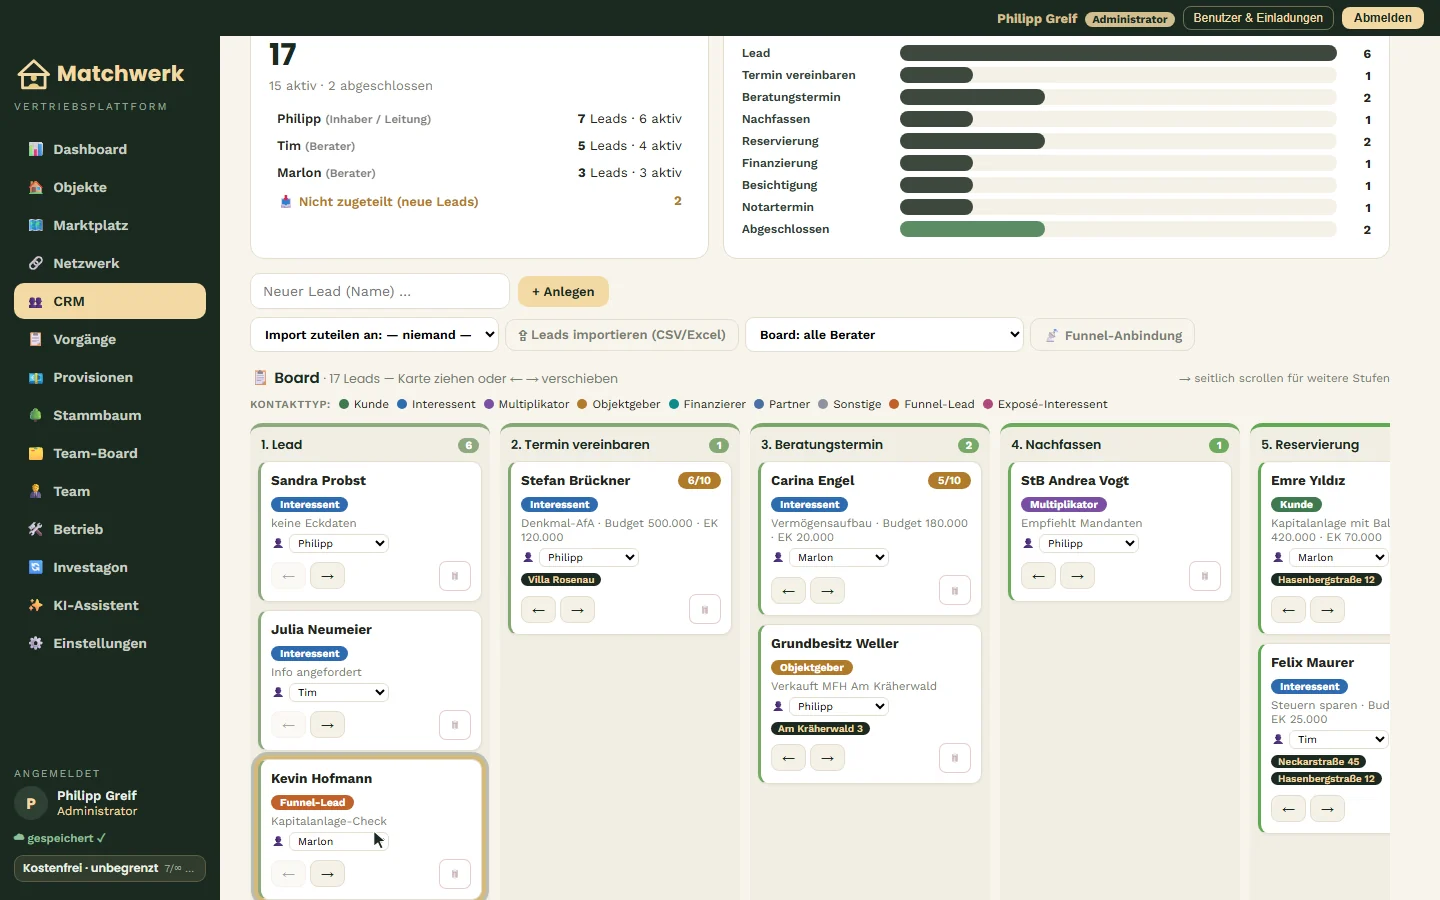Click the Lead progress bar
Screen dimensions: 1440x900
[x=1118, y=53]
